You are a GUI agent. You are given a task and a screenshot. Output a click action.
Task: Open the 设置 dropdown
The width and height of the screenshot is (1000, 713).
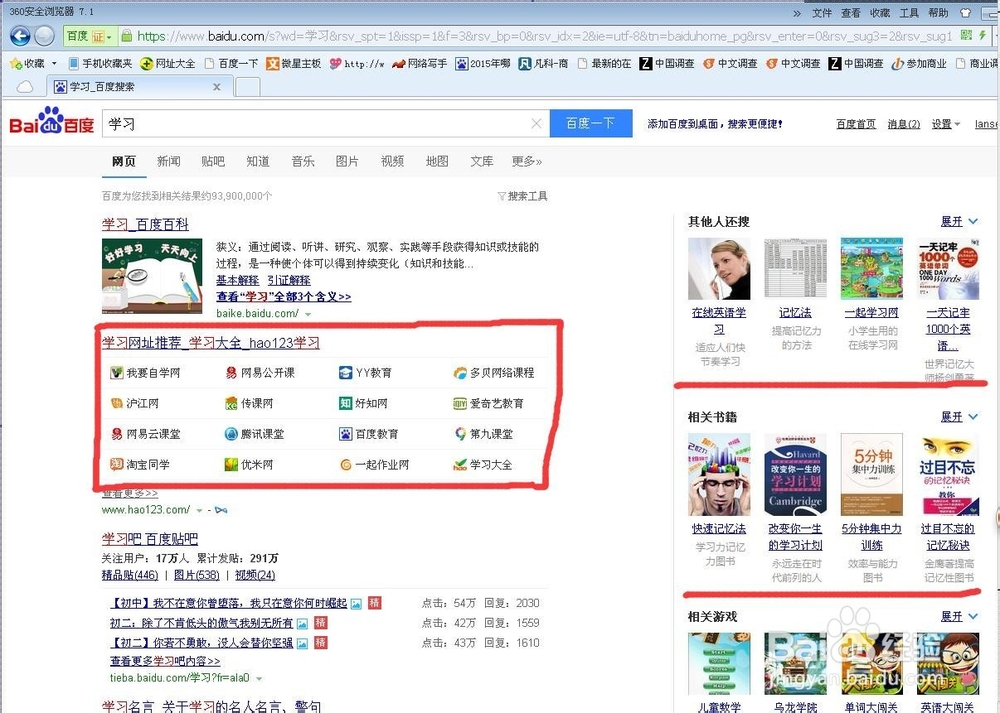pos(946,124)
